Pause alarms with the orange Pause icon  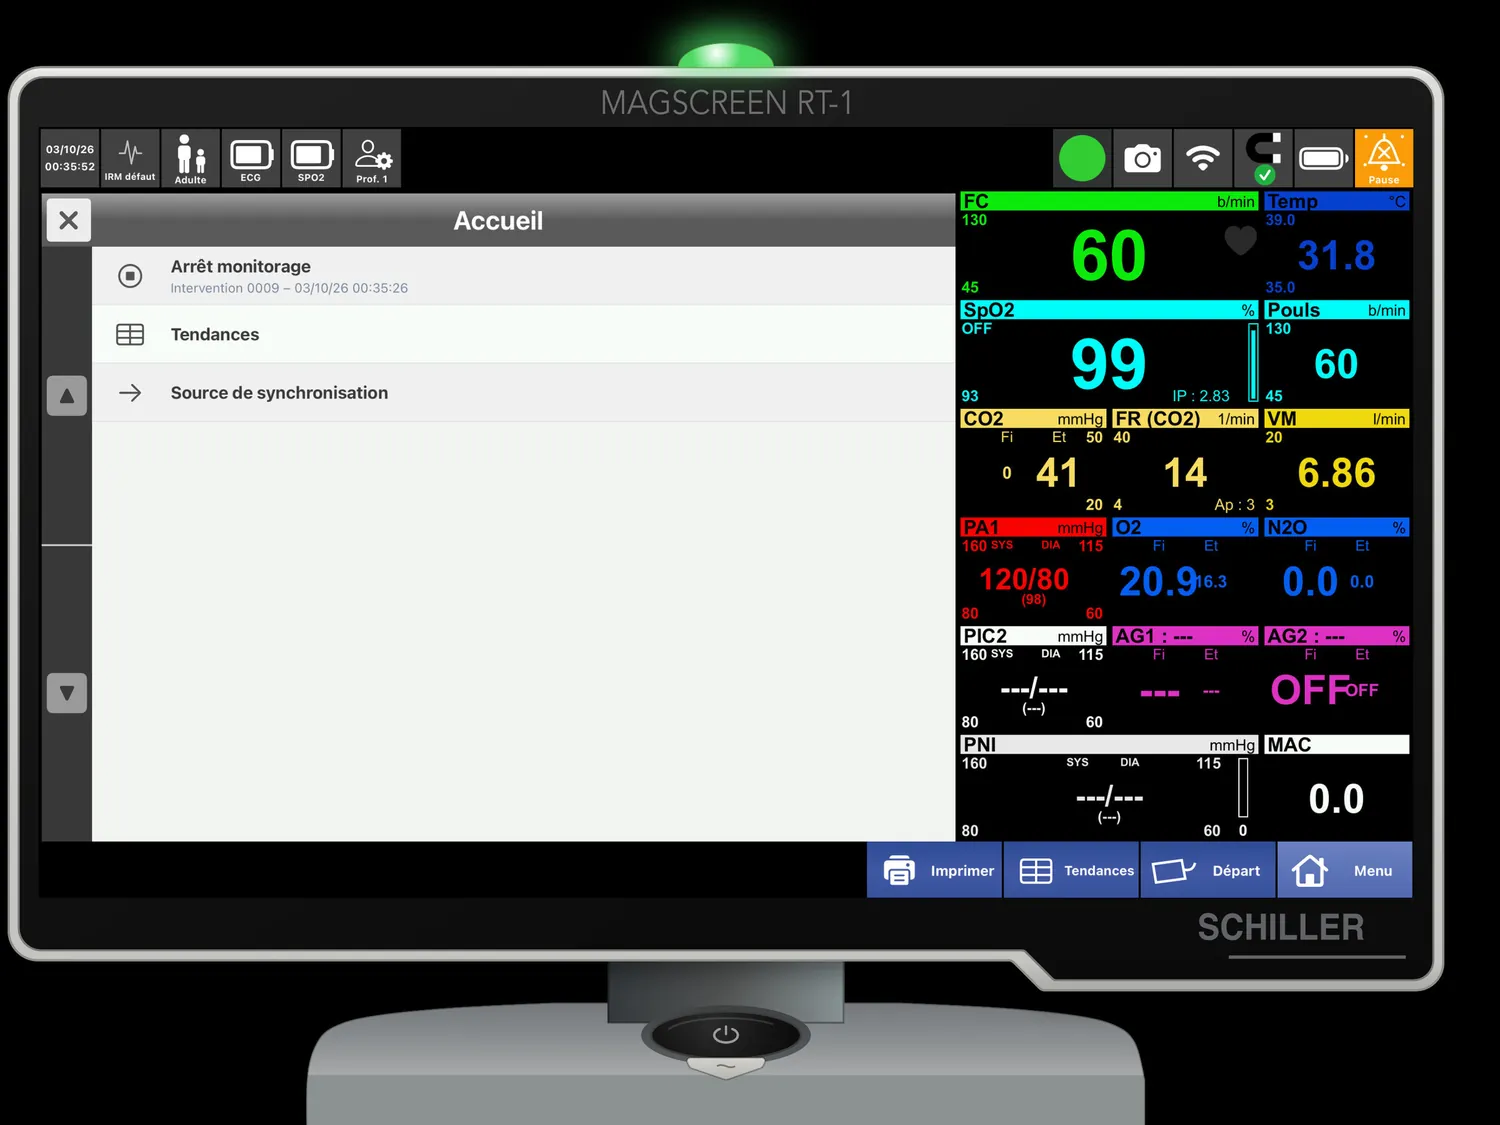tap(1384, 158)
